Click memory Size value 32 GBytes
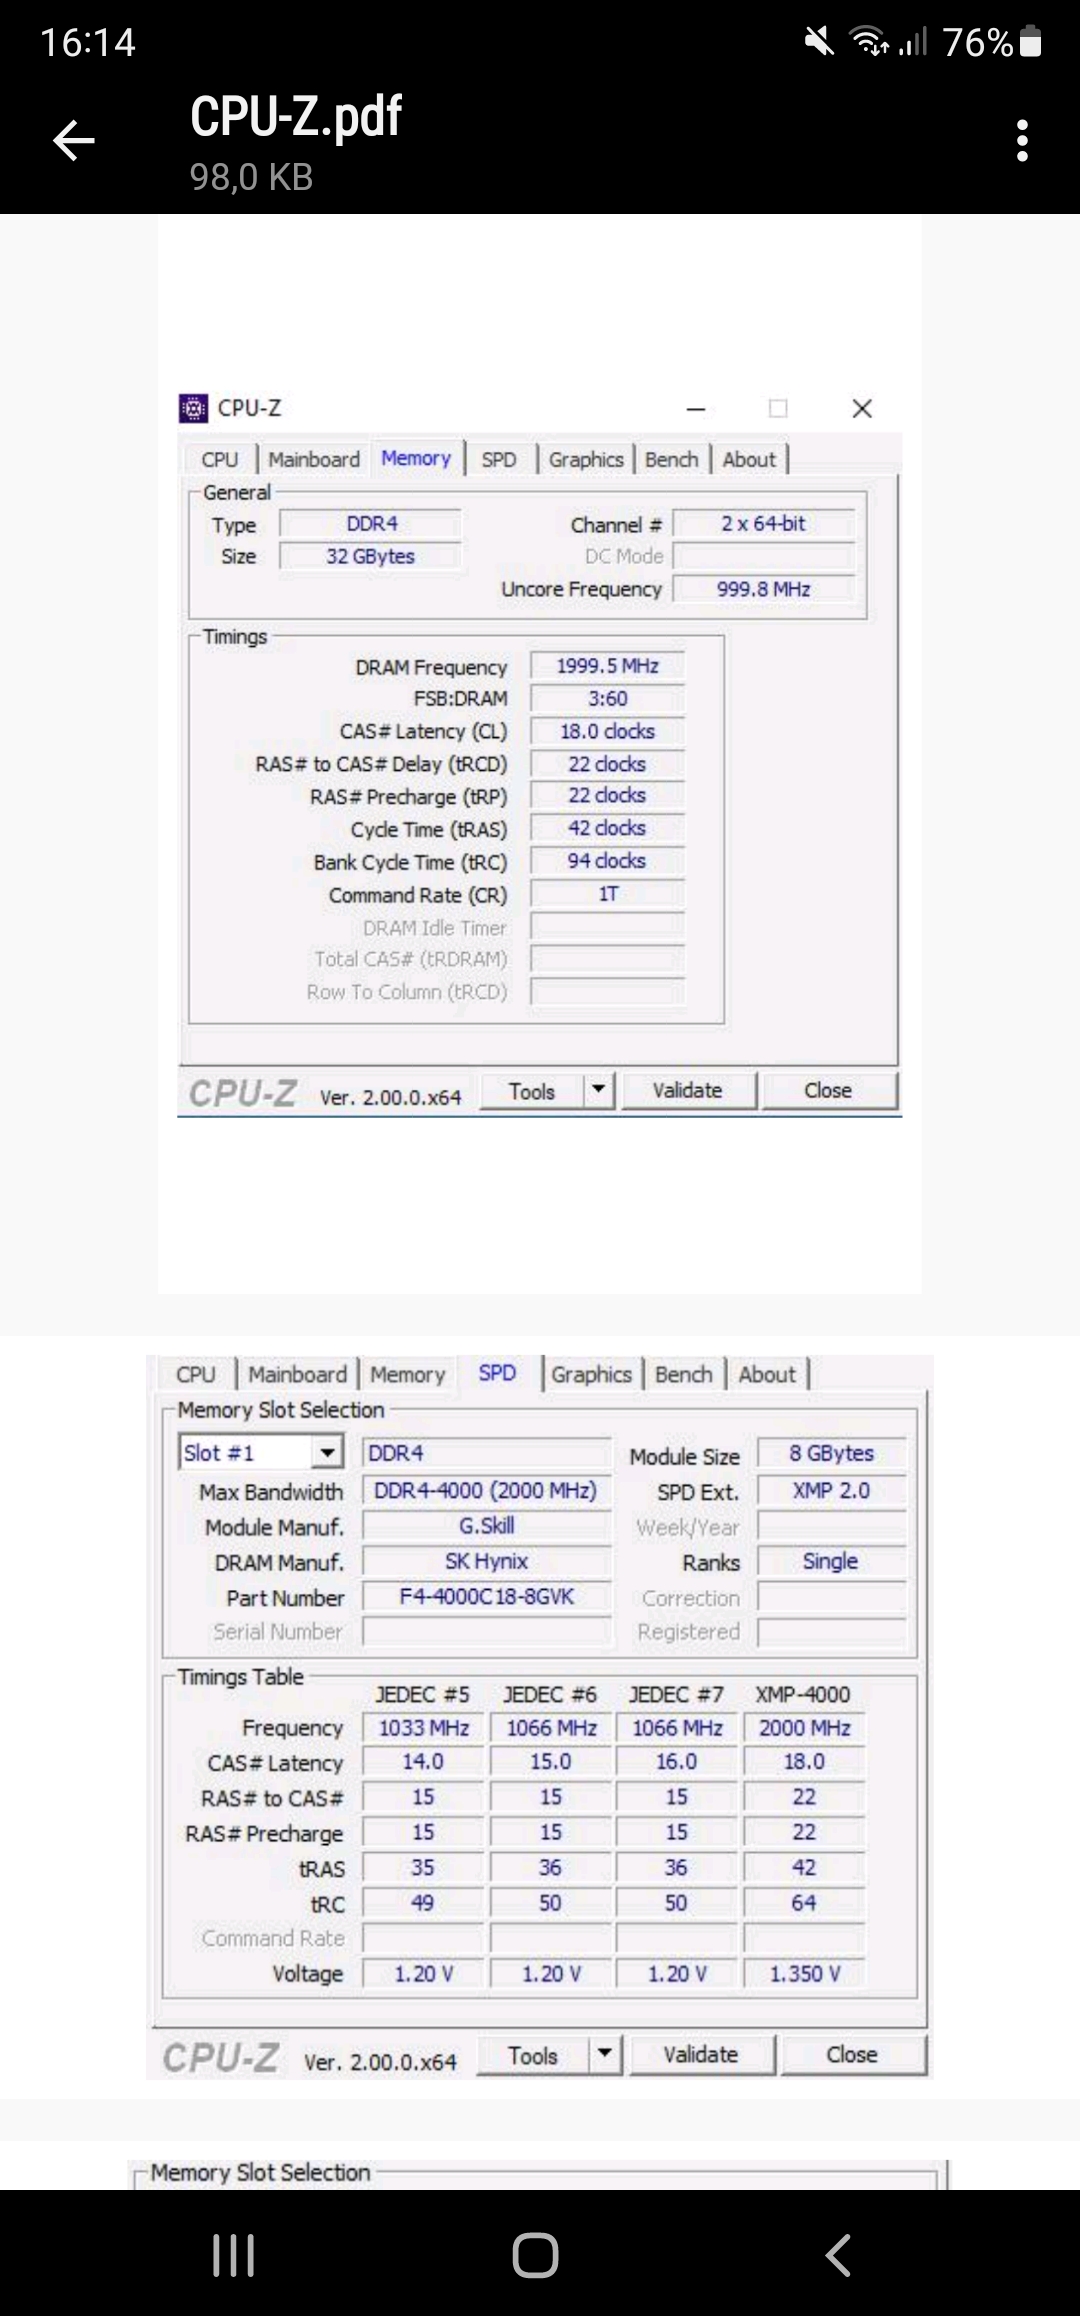 point(370,556)
